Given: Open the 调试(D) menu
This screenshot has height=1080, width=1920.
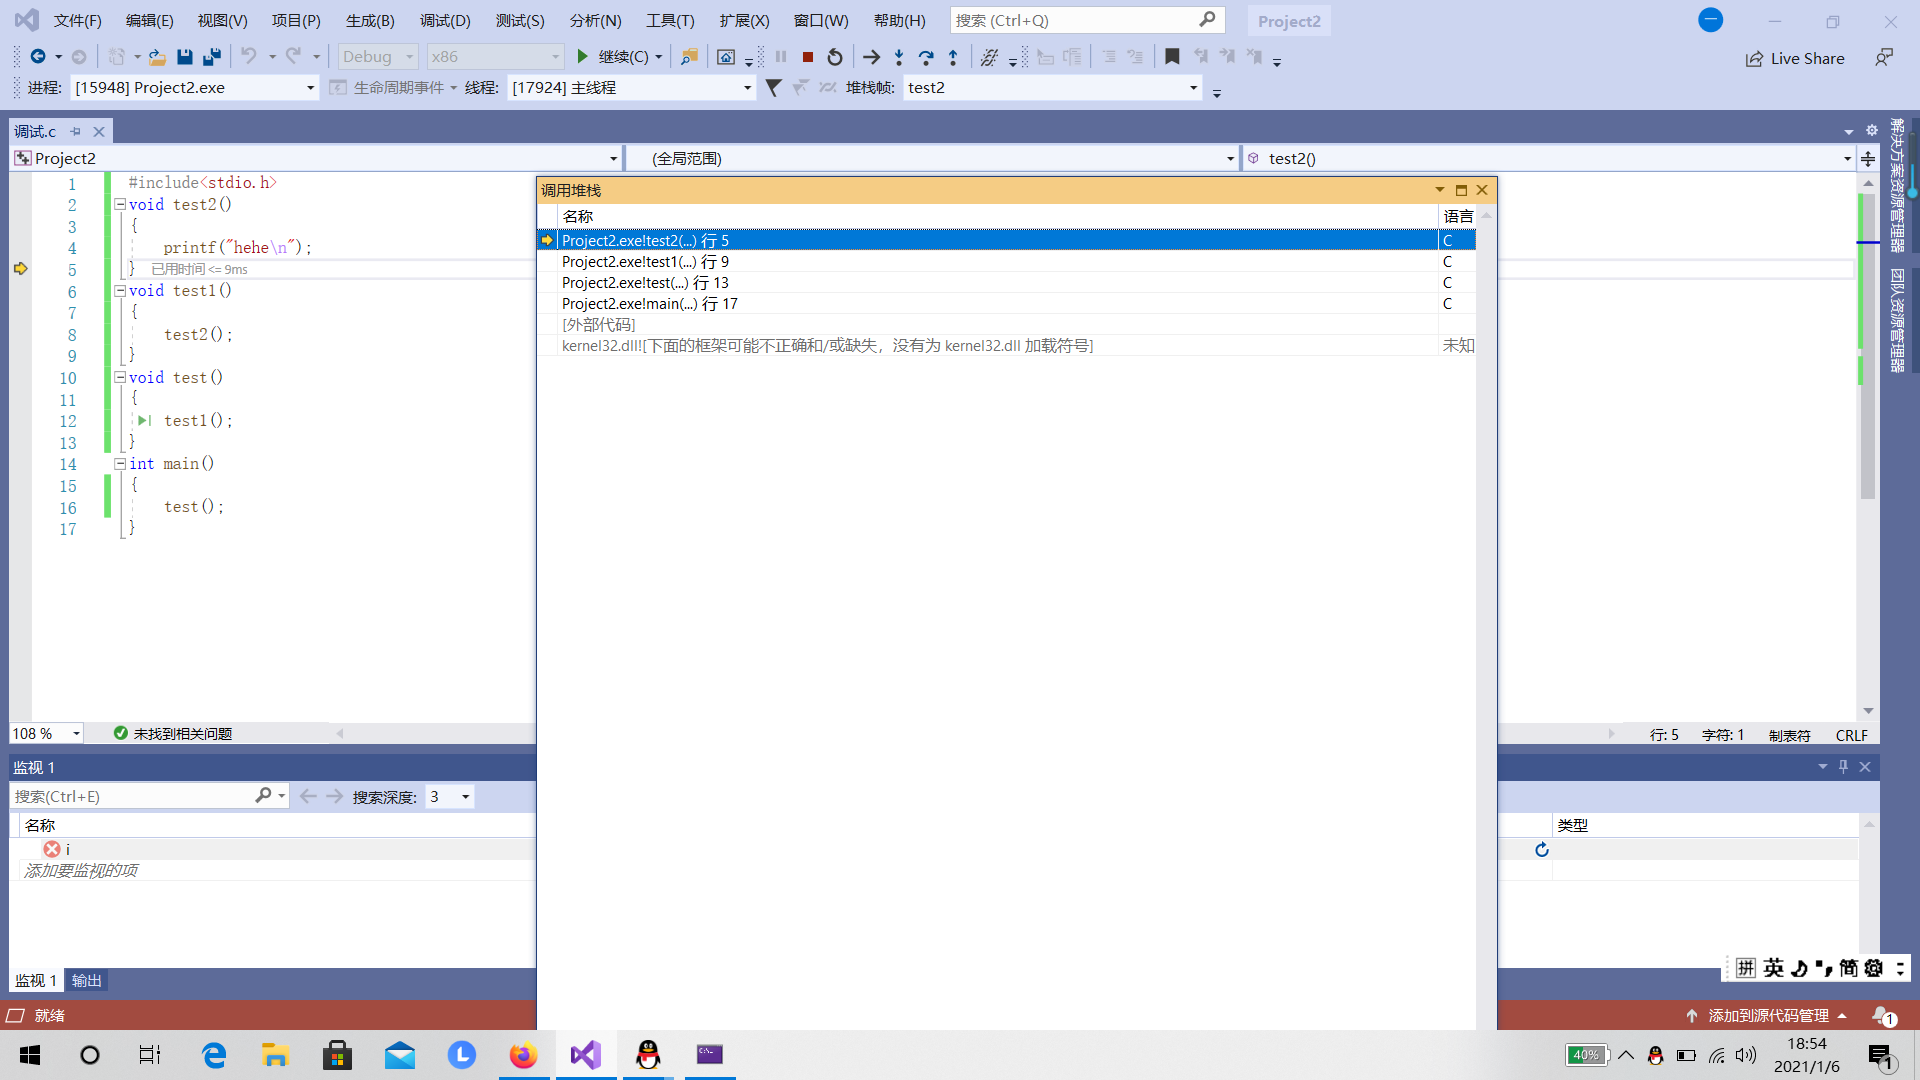Looking at the screenshot, I should click(444, 20).
